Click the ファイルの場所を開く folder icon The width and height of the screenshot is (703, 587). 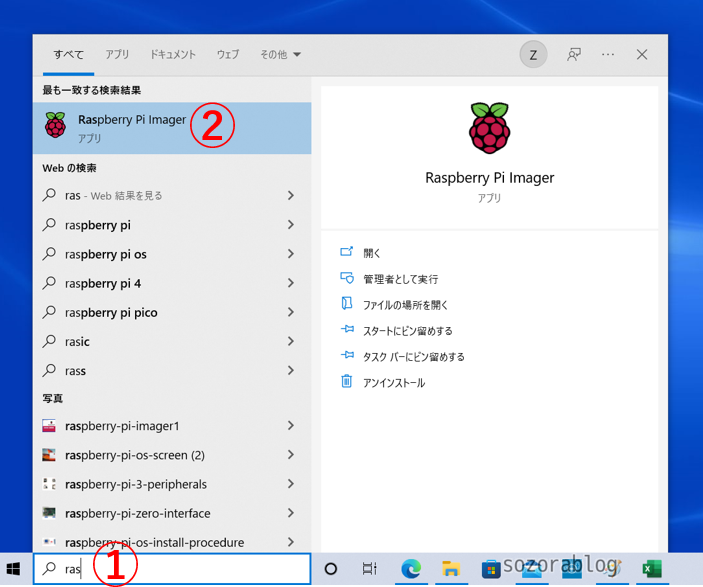(x=347, y=304)
